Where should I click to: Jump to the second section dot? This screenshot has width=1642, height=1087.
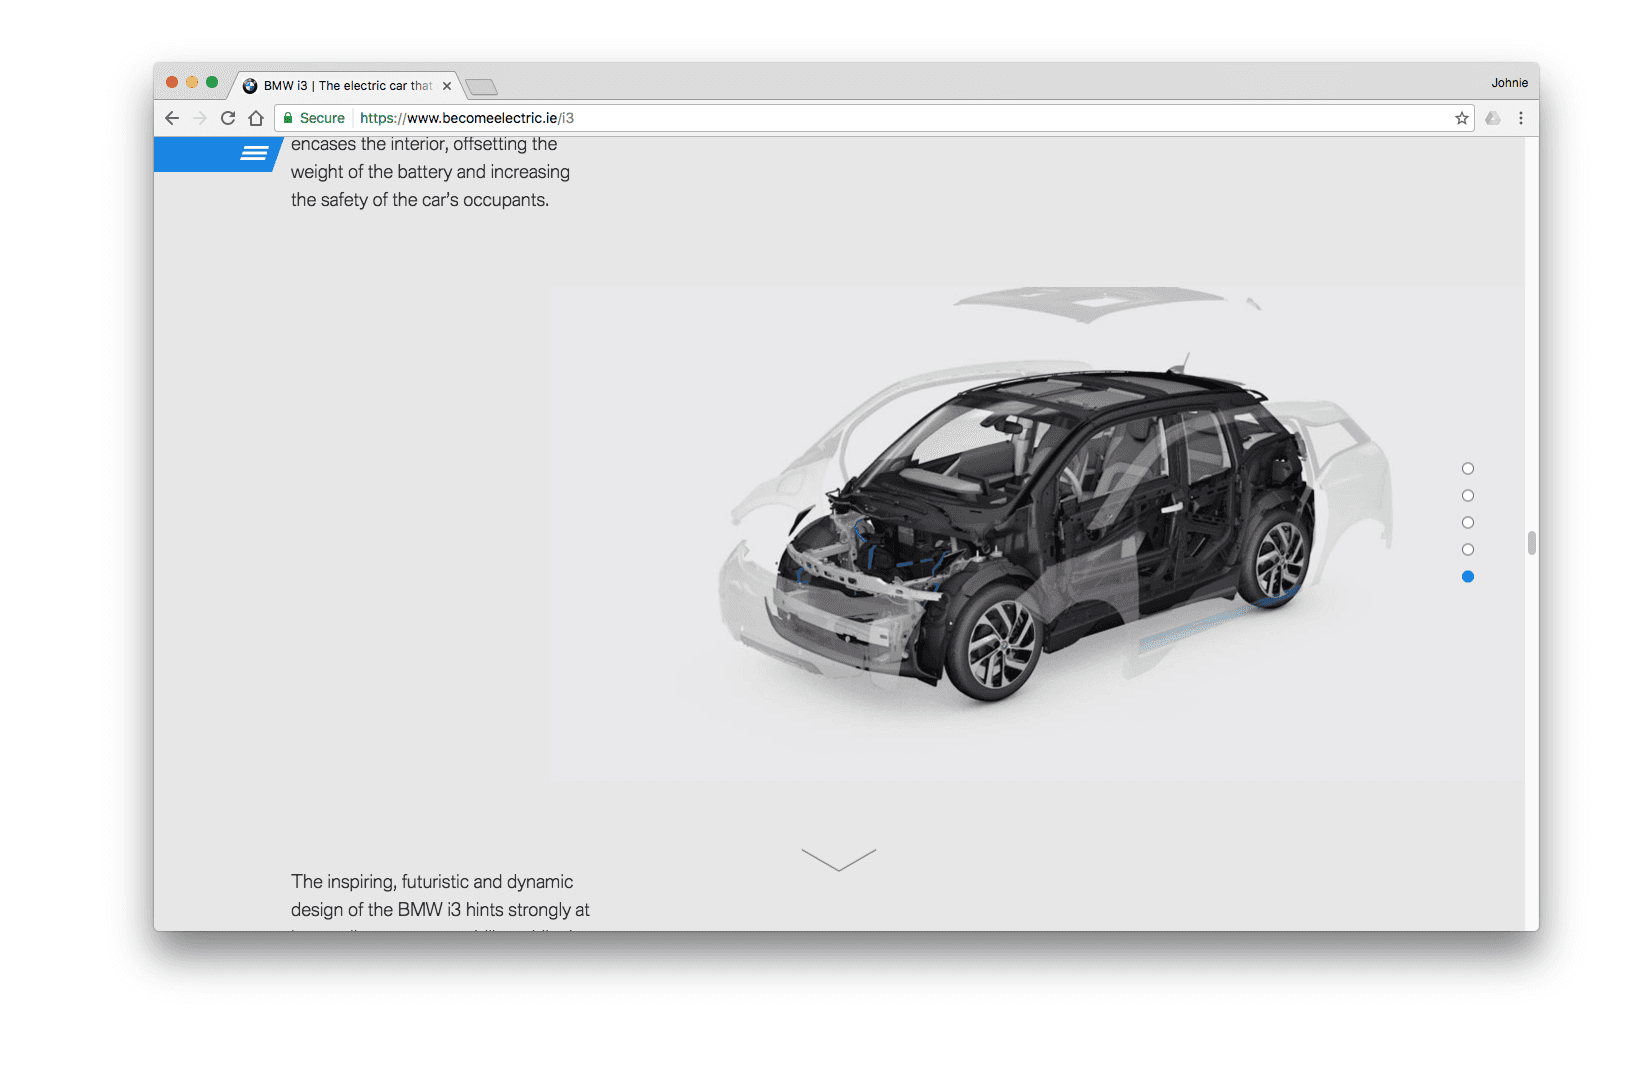[x=1468, y=496]
